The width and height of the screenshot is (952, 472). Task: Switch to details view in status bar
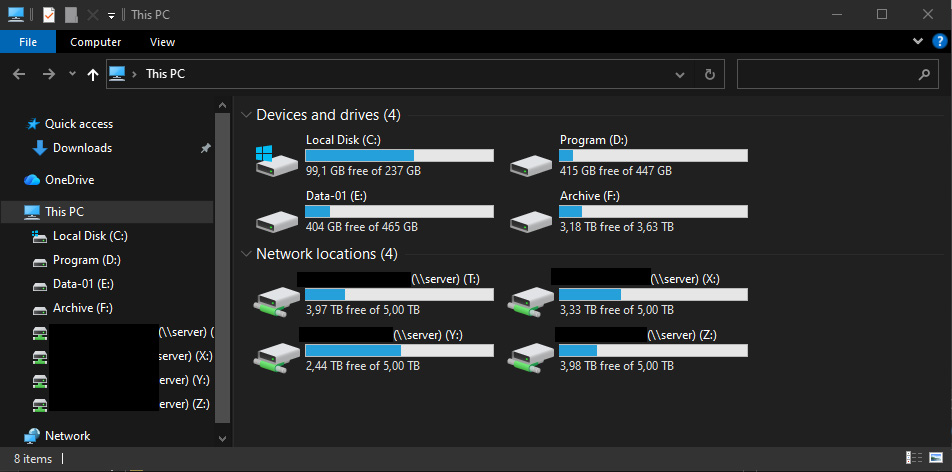coord(914,457)
